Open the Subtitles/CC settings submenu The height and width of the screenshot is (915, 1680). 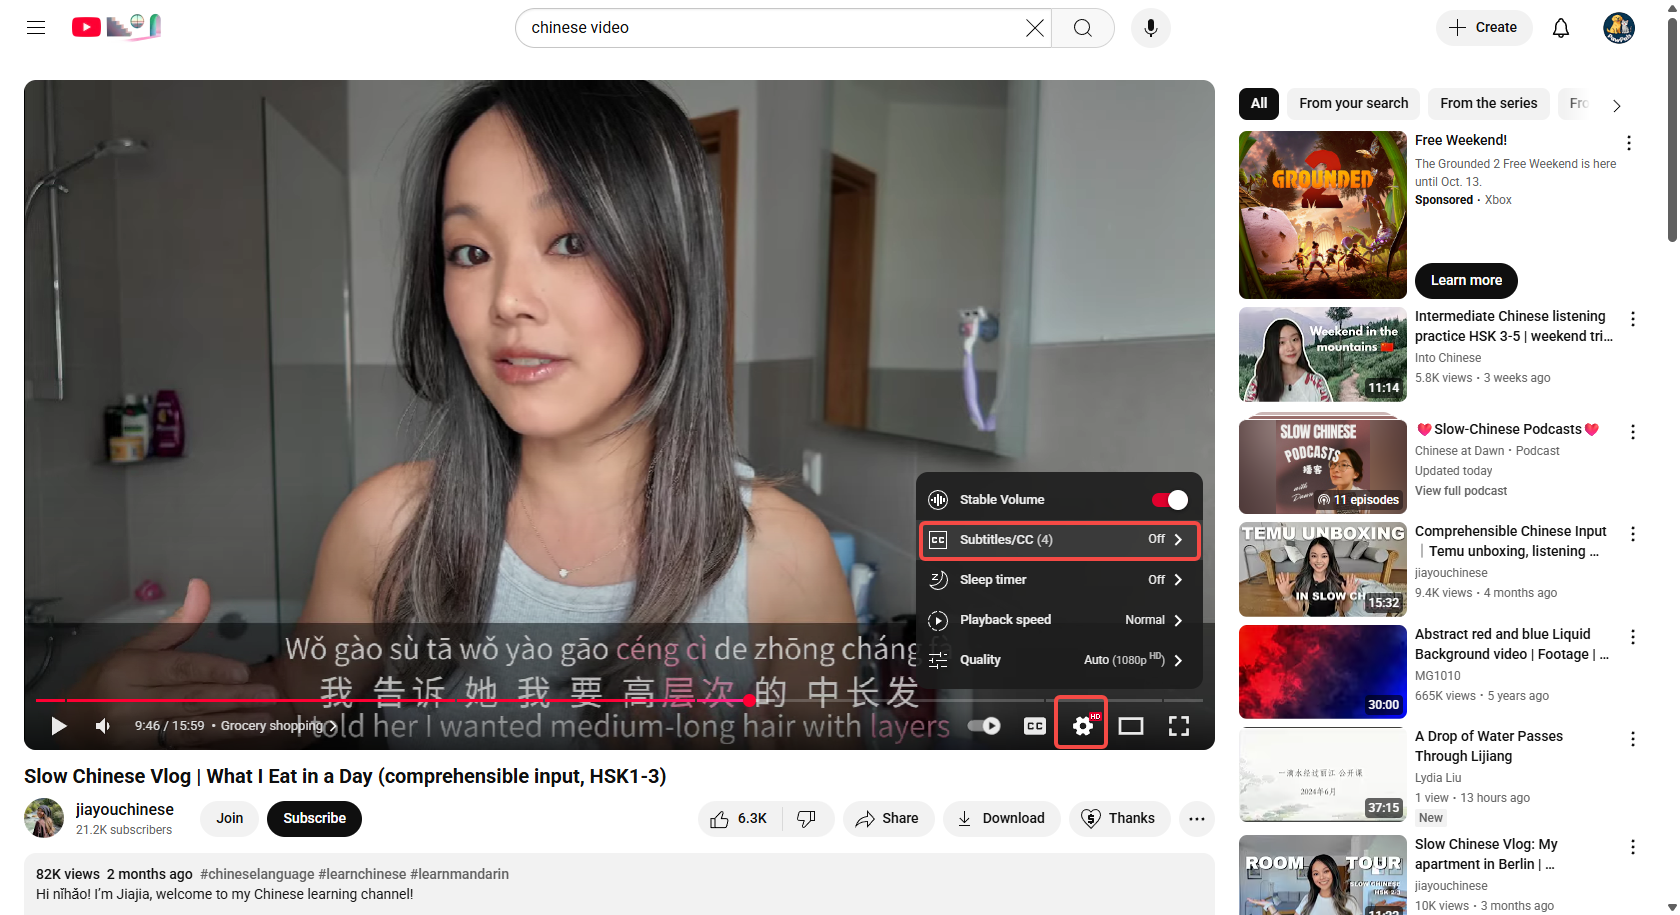1059,539
